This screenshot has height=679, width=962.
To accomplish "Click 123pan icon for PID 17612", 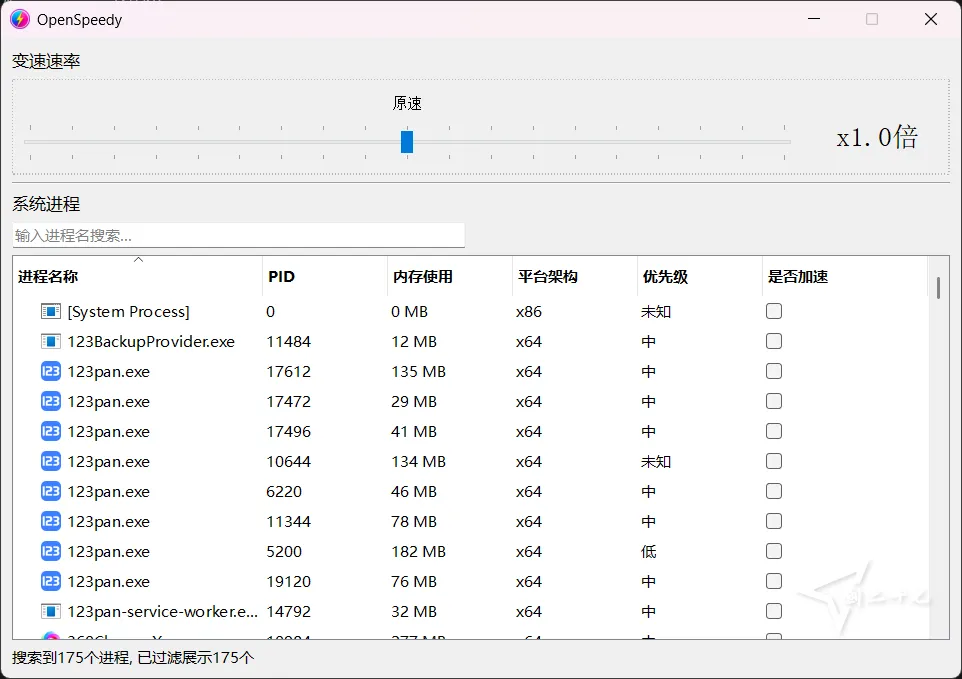I will click(51, 372).
